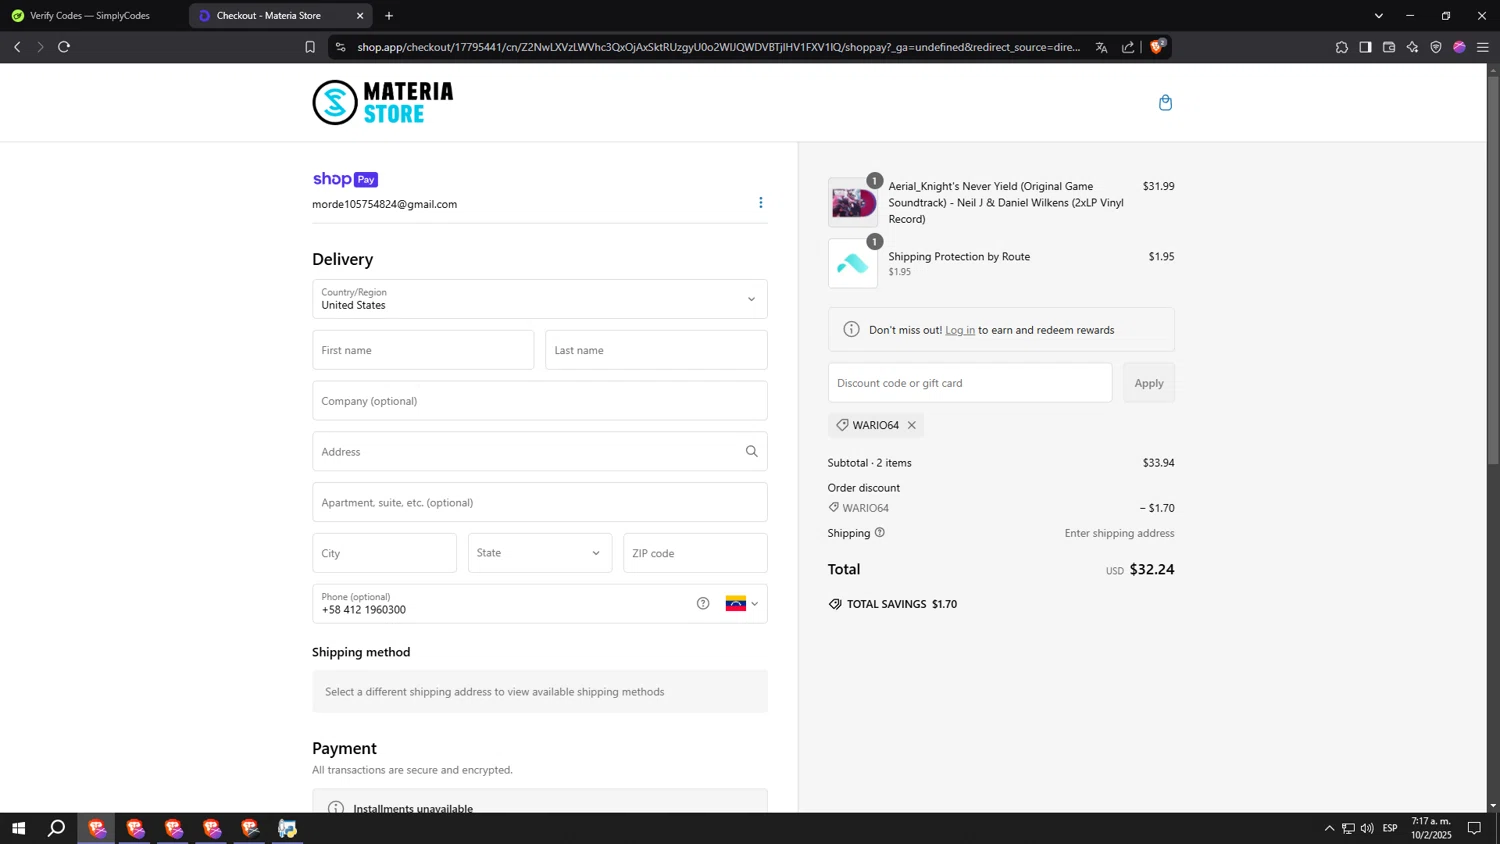Open the Brave VPN icon
The image size is (1500, 844).
point(1436,47)
